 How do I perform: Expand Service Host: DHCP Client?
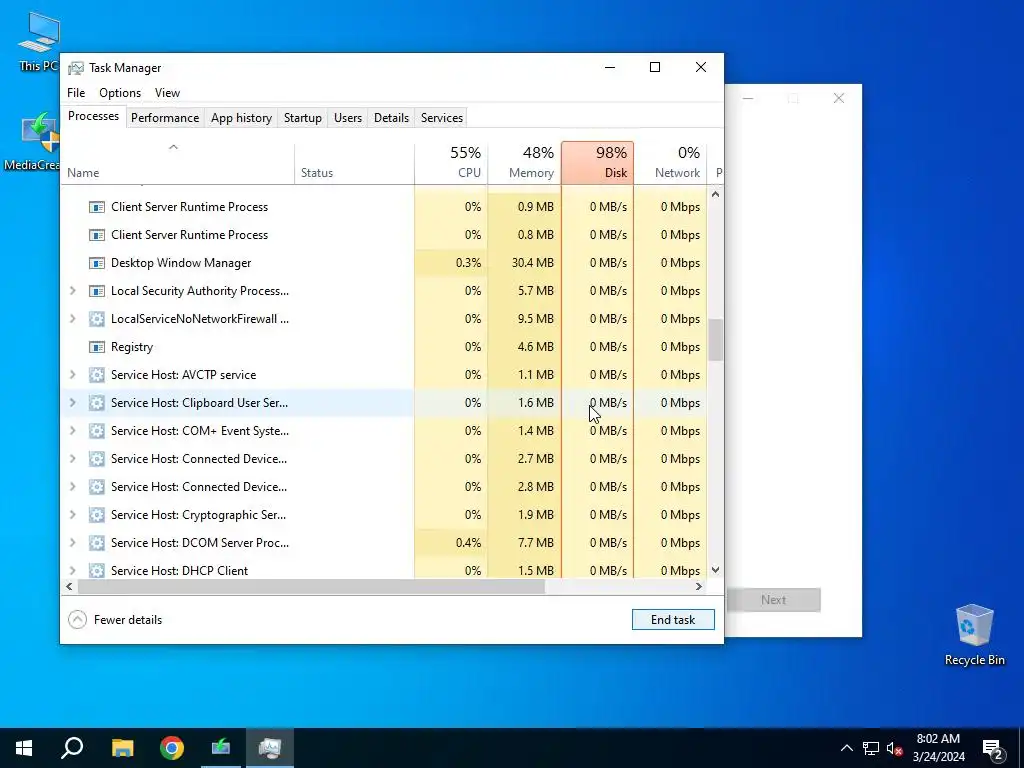[x=72, y=571]
